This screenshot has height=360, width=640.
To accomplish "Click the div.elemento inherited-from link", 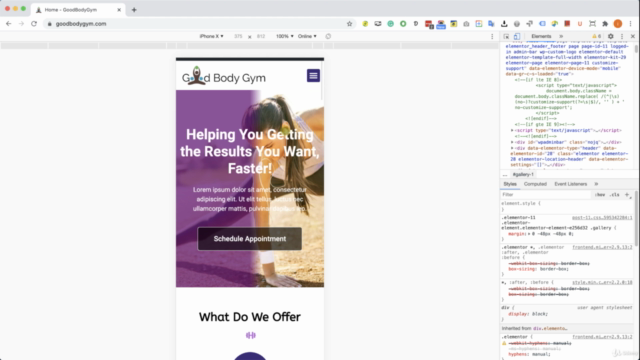I will pyautogui.click(x=550, y=328).
